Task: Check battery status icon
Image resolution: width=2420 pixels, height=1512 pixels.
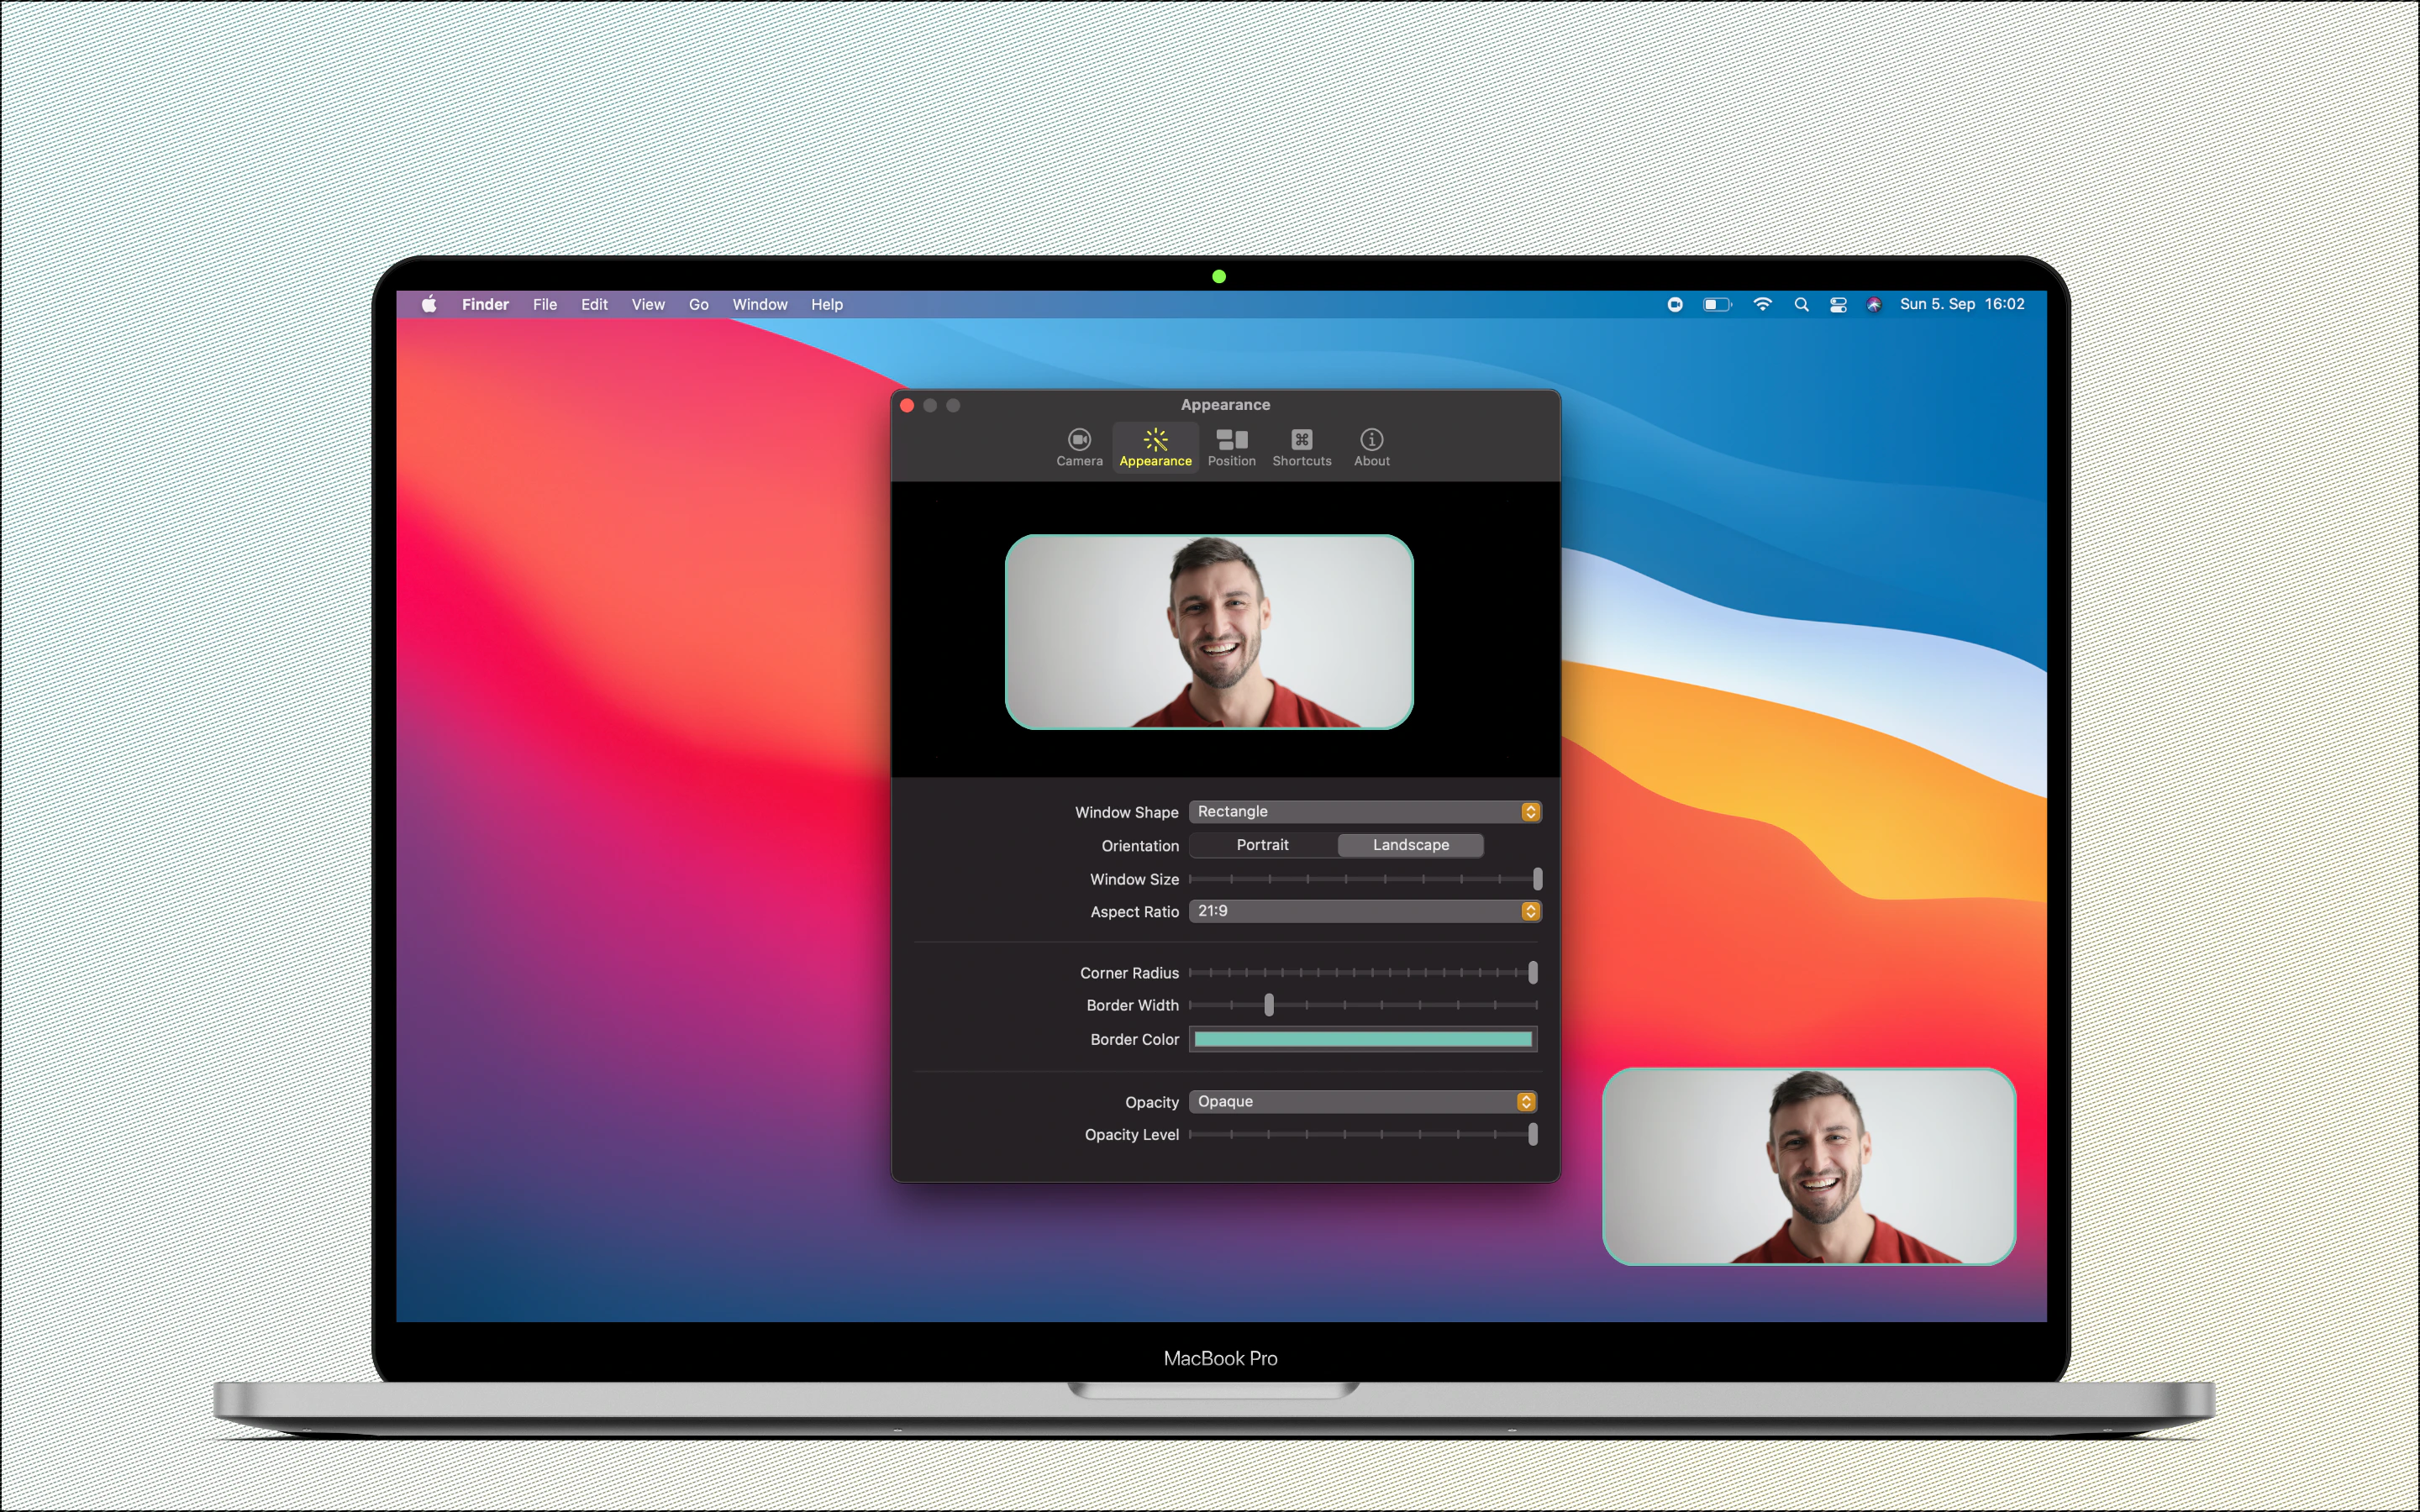Action: coord(1716,304)
